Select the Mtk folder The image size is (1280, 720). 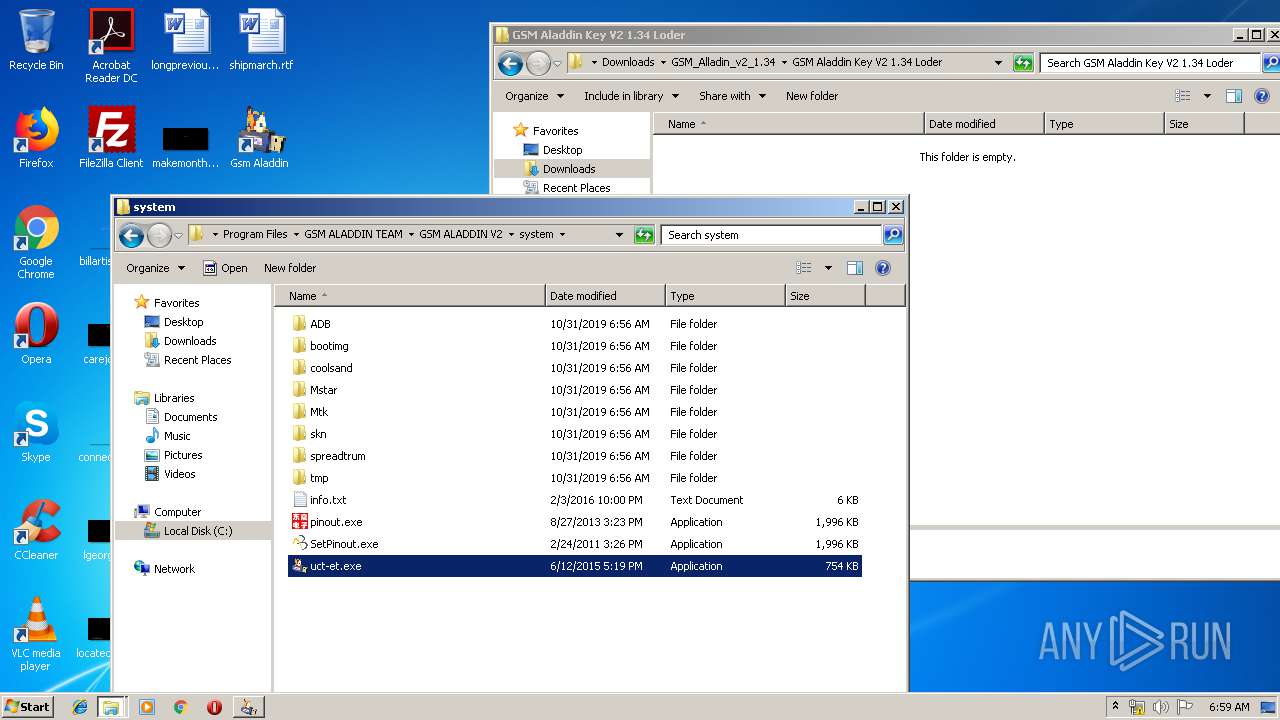(575, 412)
